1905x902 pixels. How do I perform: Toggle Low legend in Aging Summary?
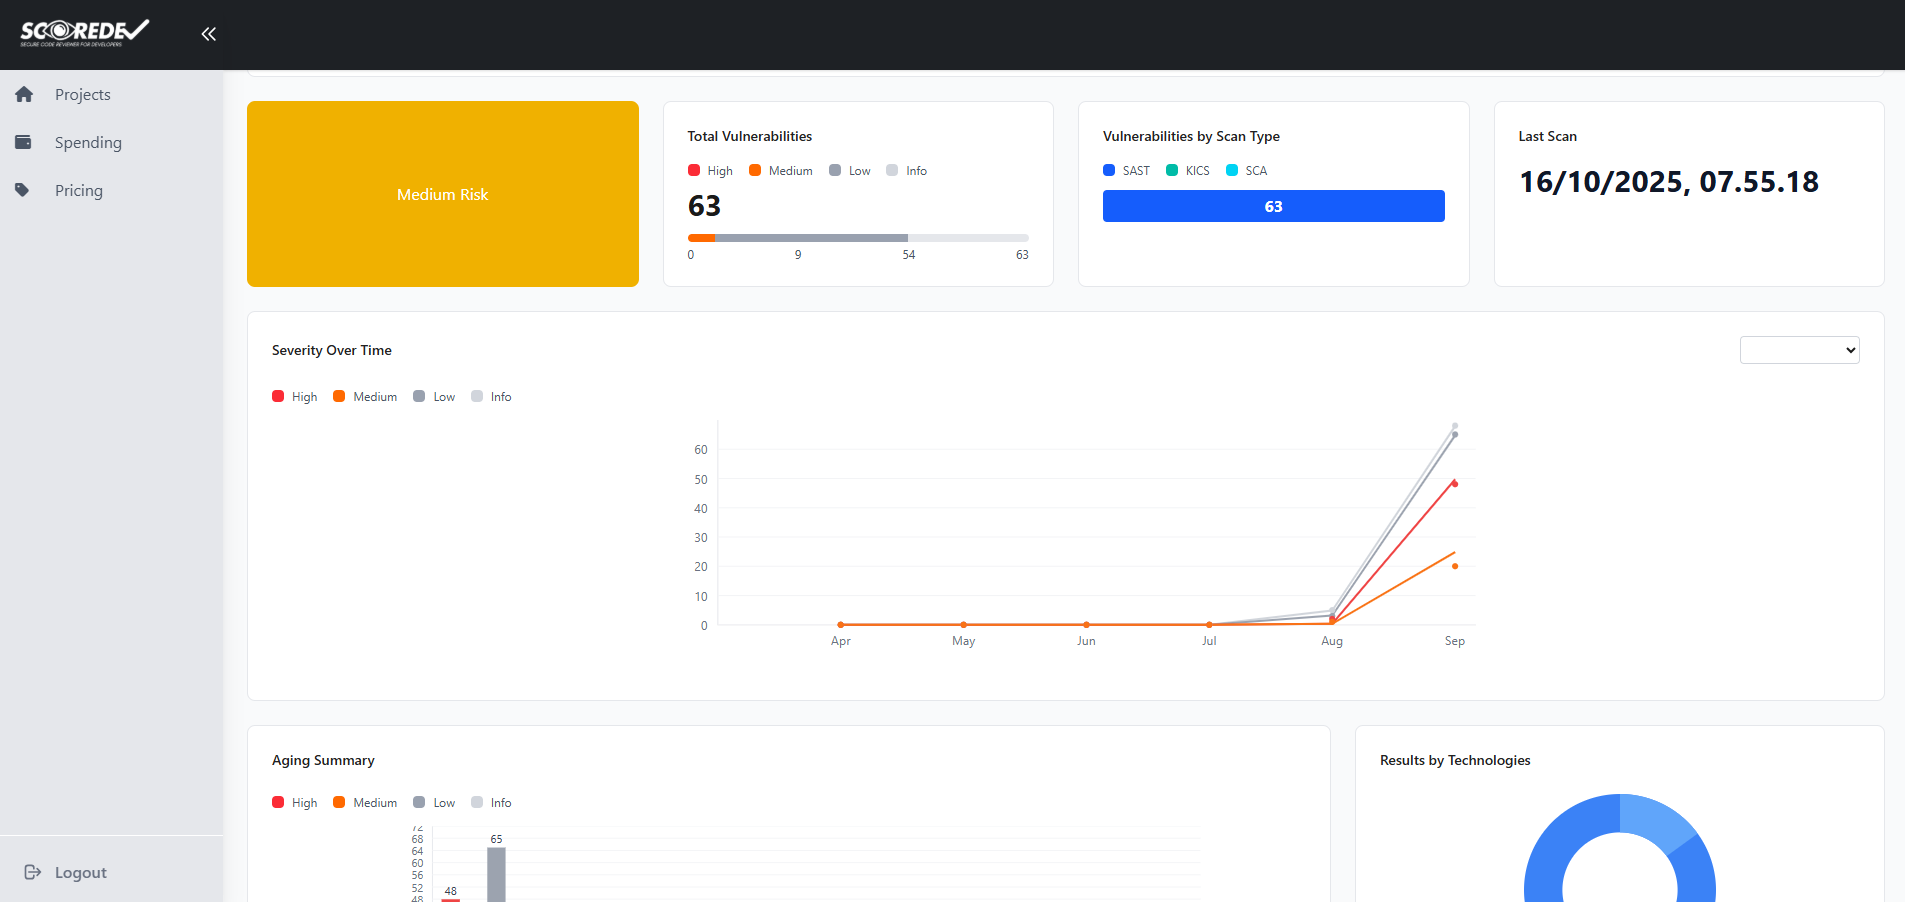[434, 803]
